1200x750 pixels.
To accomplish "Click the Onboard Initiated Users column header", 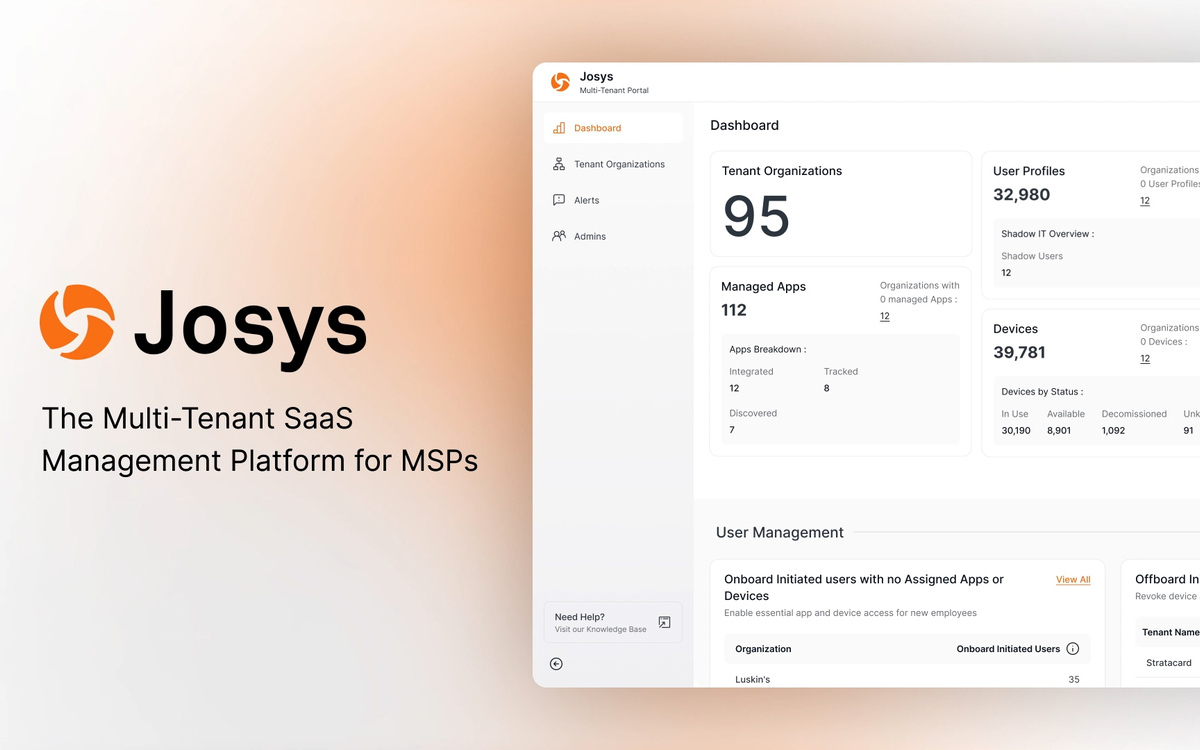I will (x=1008, y=649).
